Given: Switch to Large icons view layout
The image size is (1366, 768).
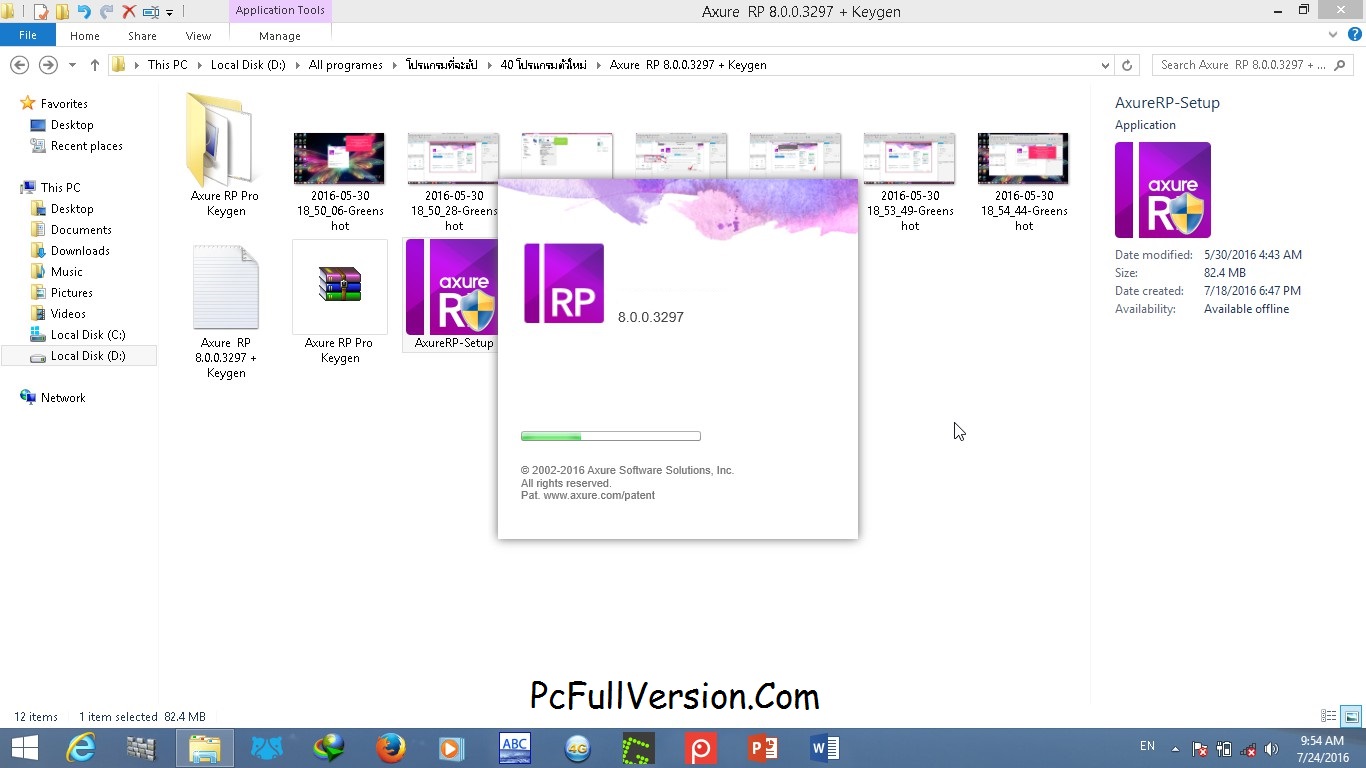Looking at the screenshot, I should pos(1351,717).
